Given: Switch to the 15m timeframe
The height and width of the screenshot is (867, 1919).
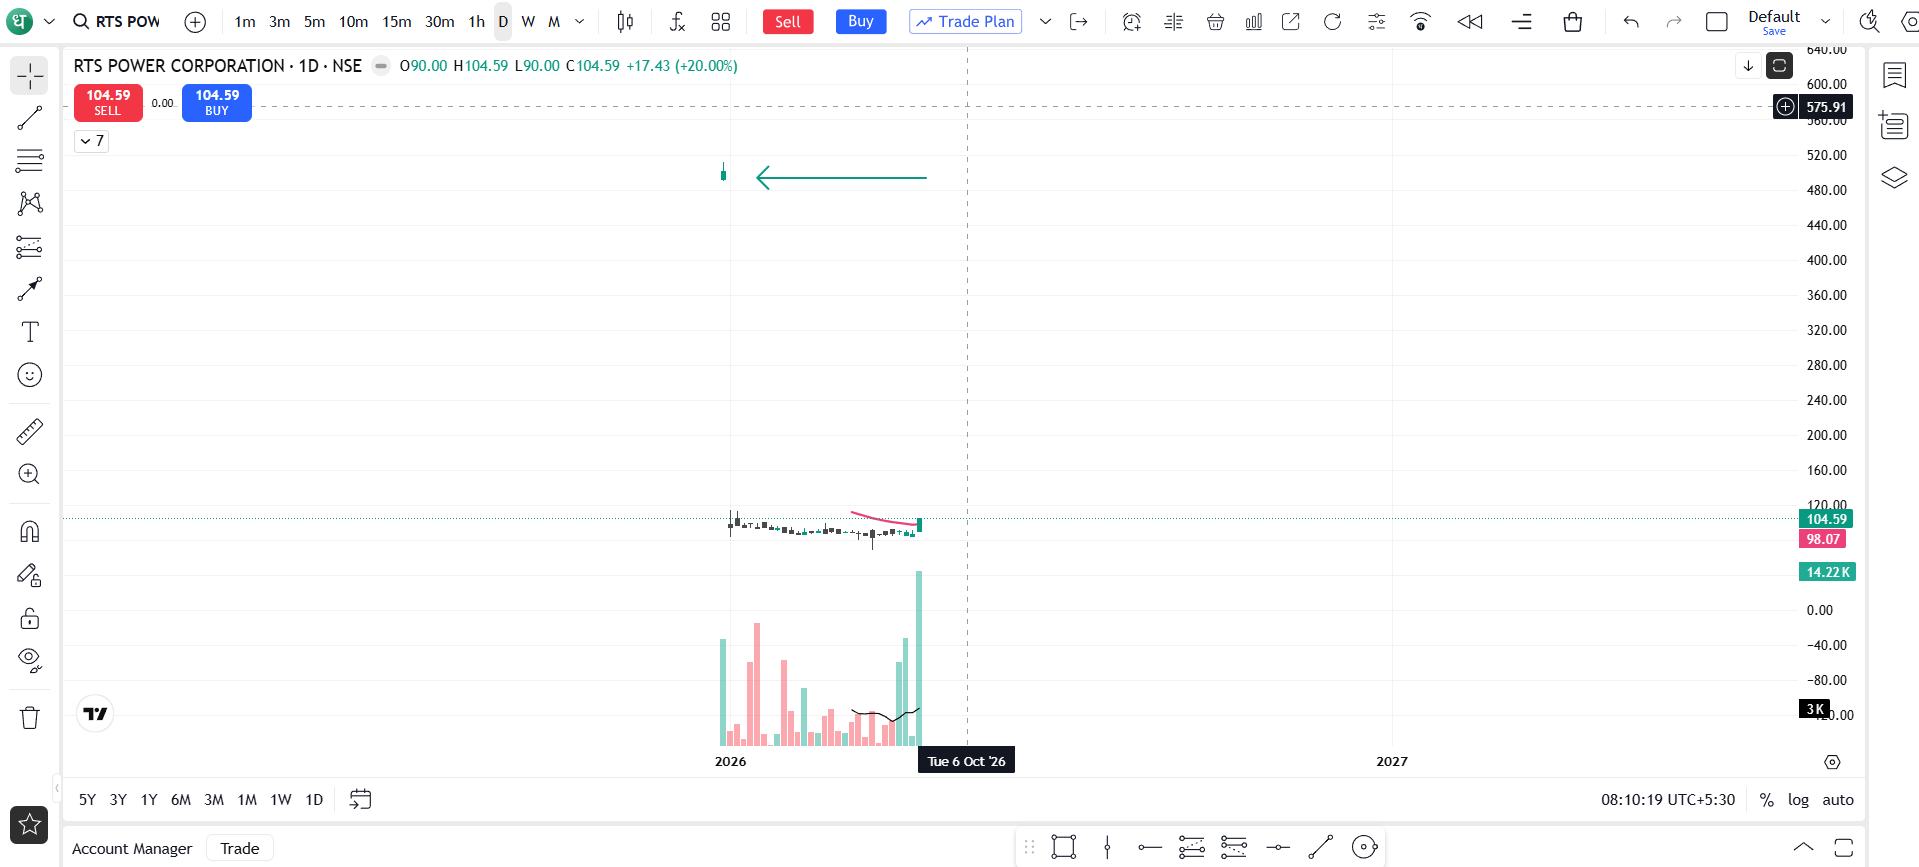Looking at the screenshot, I should click(397, 22).
